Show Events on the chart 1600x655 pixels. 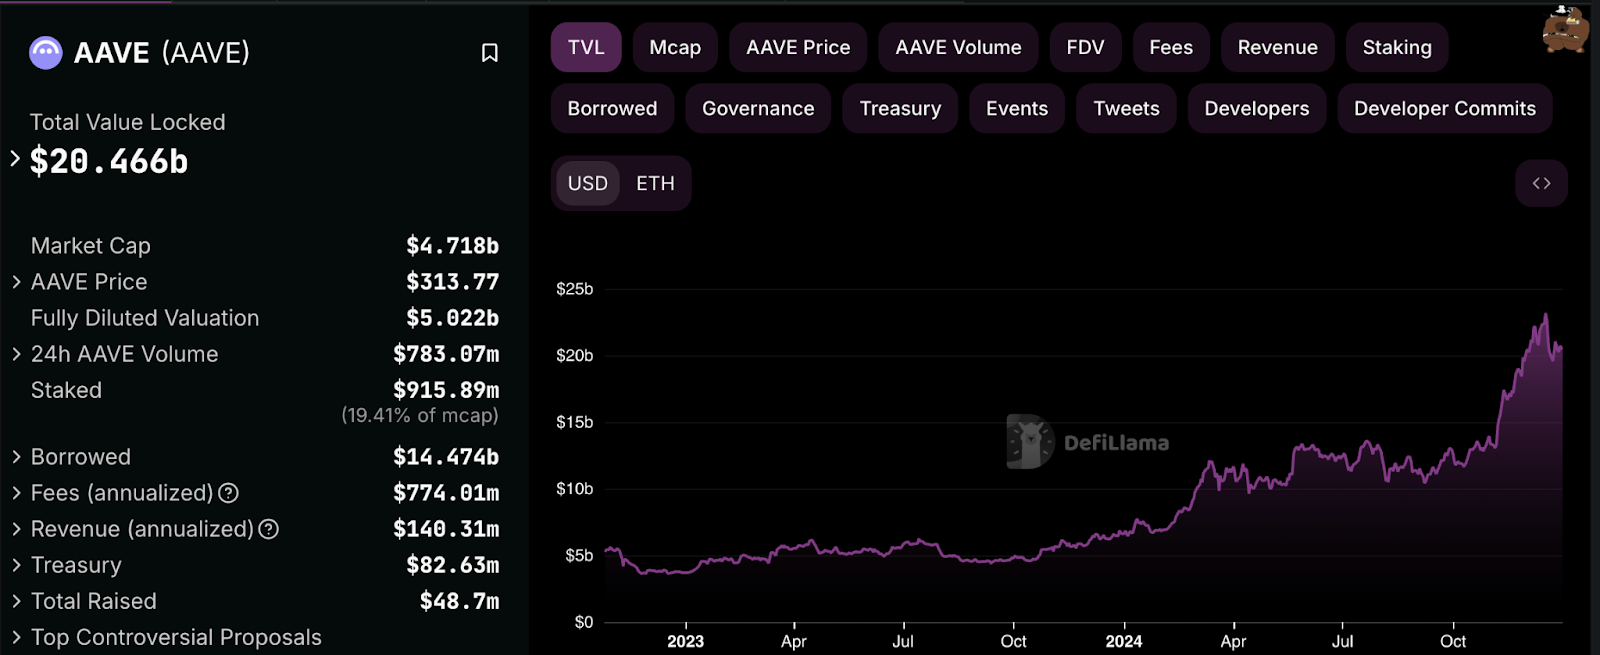(1017, 108)
